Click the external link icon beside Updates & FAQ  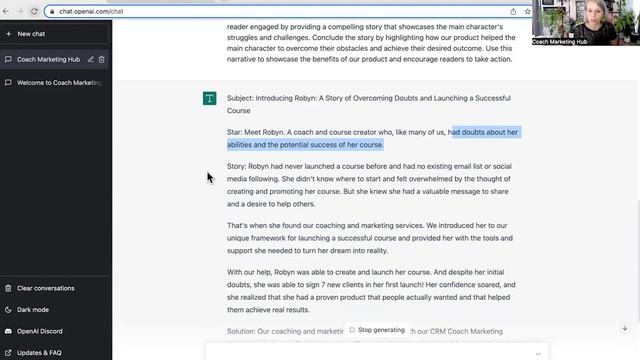click(x=8, y=353)
